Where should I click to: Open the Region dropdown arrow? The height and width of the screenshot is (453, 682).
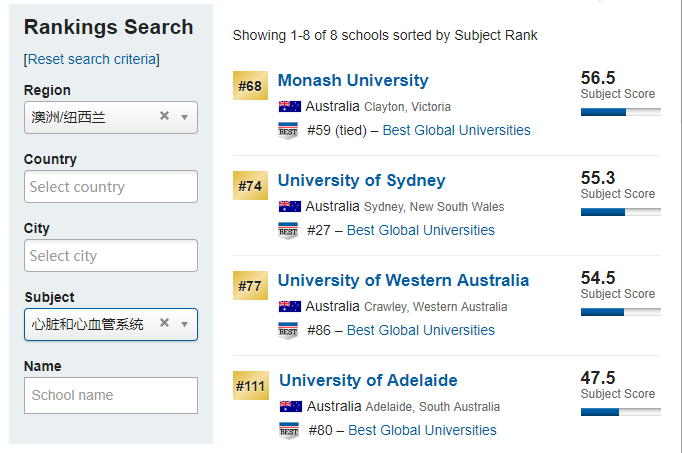click(x=184, y=117)
